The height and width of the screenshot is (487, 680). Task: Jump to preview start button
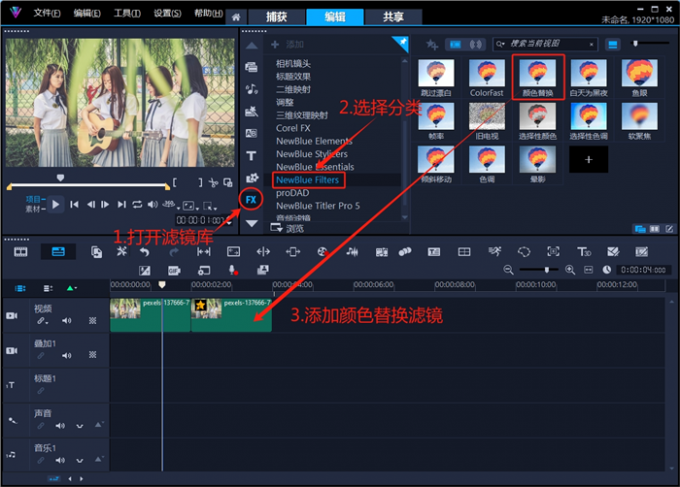point(75,204)
